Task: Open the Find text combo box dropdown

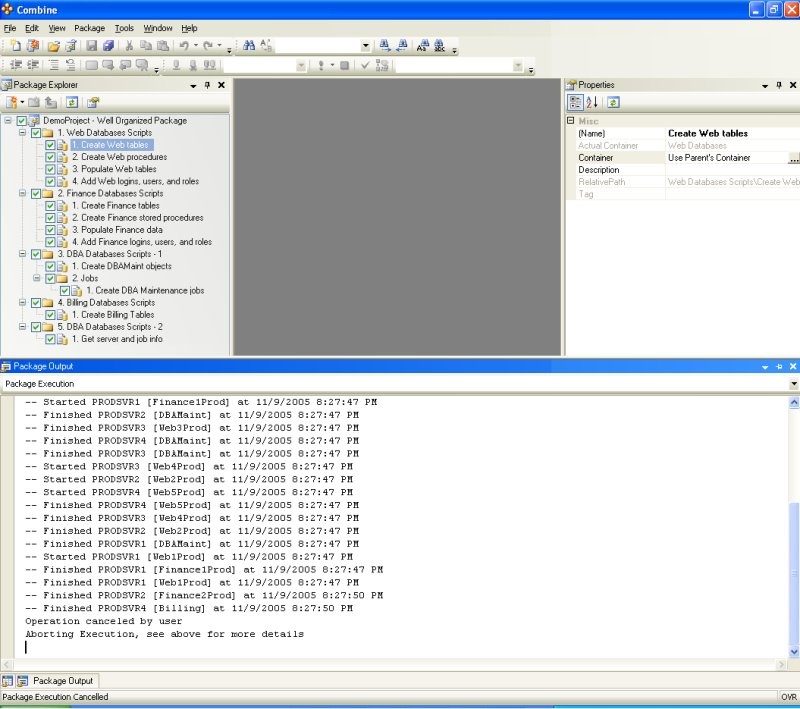Action: [x=365, y=46]
